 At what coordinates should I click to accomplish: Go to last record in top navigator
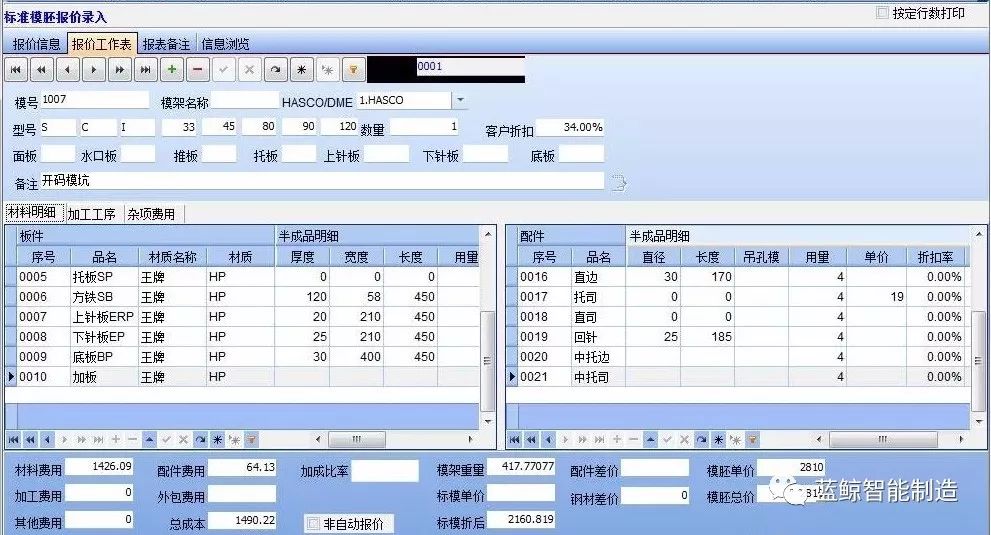pos(145,69)
